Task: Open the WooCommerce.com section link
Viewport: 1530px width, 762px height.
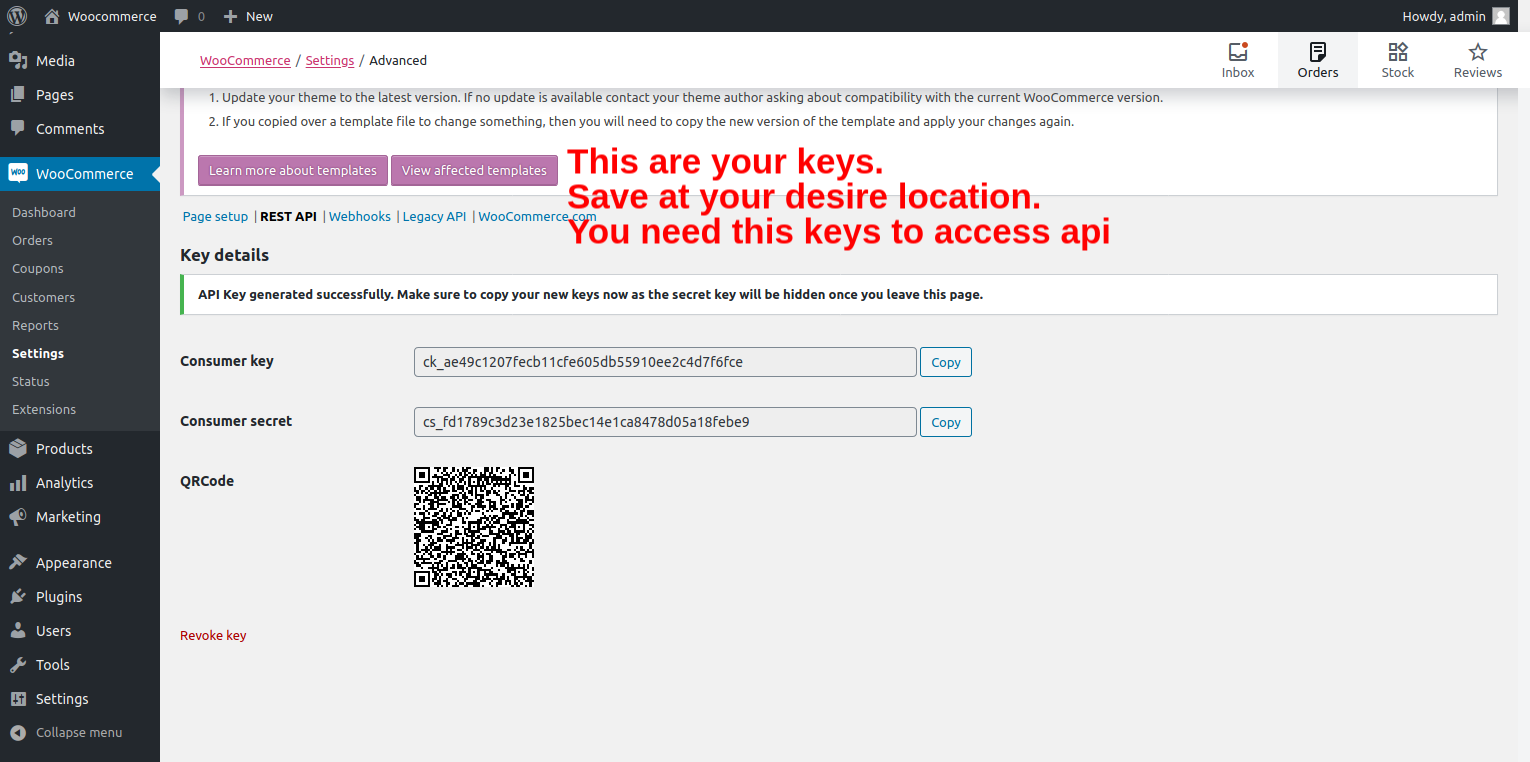Action: point(537,216)
